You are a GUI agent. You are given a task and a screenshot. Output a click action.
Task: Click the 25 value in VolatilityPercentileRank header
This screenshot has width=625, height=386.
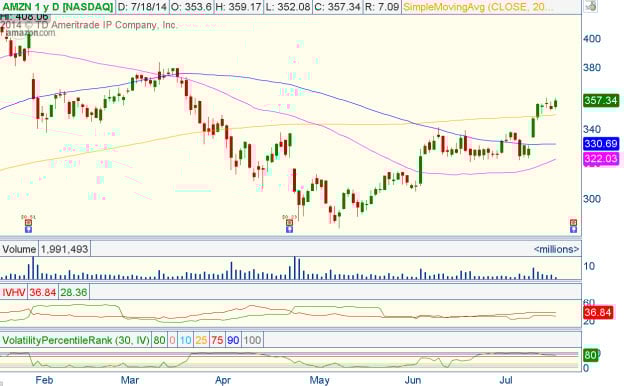[201, 340]
